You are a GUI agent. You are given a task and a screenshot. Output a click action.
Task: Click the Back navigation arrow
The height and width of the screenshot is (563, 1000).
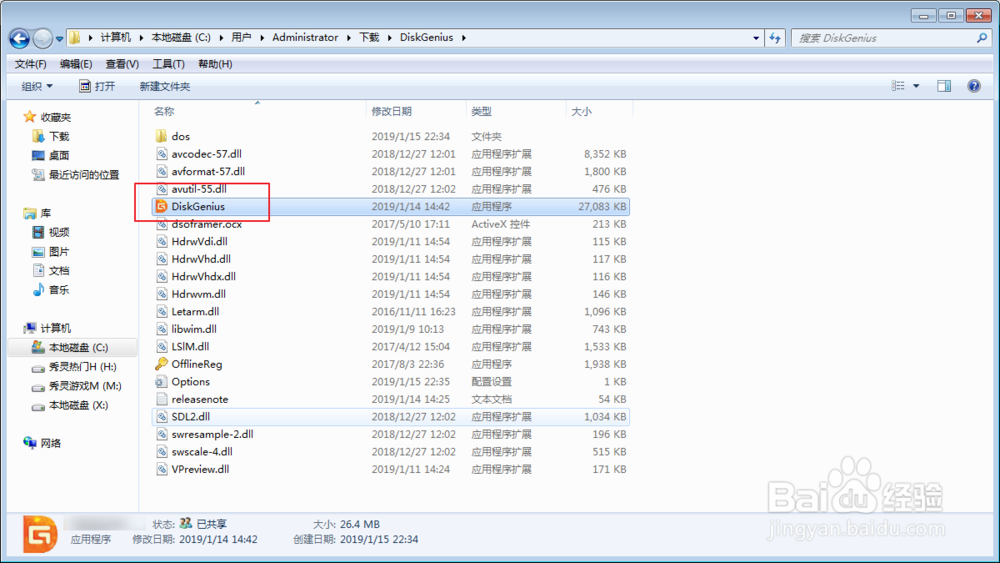tap(19, 39)
